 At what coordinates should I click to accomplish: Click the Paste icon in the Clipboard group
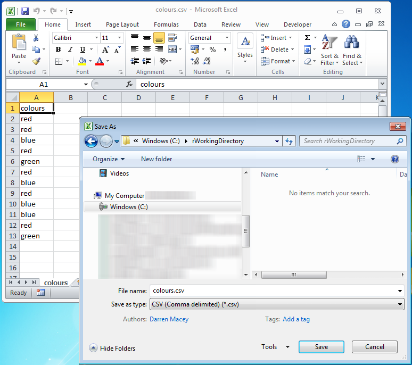[x=19, y=43]
